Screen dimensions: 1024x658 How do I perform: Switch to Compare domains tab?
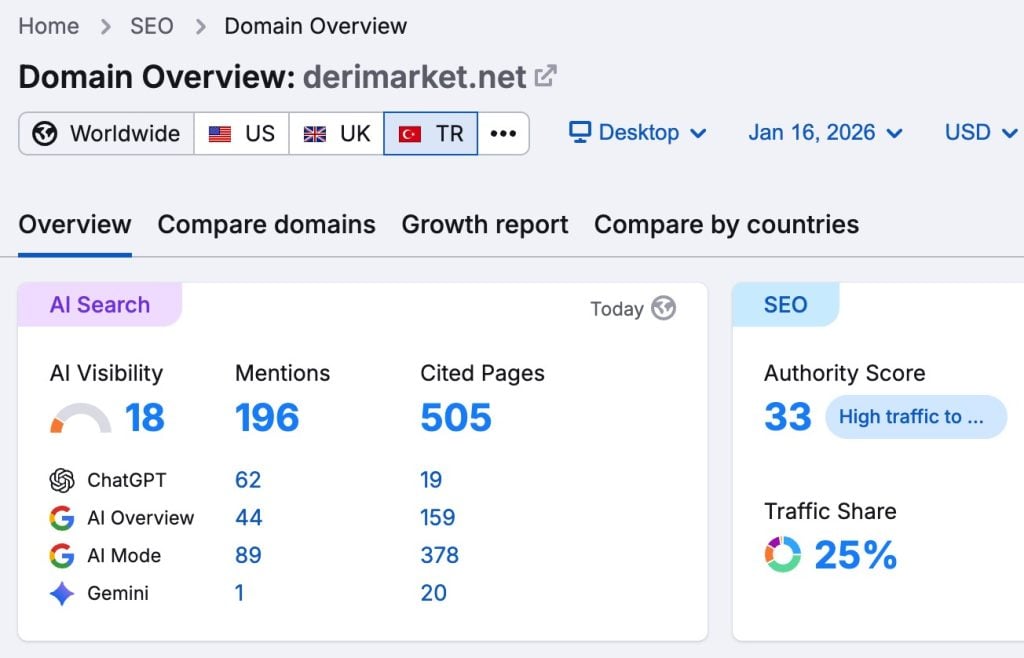[x=266, y=225]
